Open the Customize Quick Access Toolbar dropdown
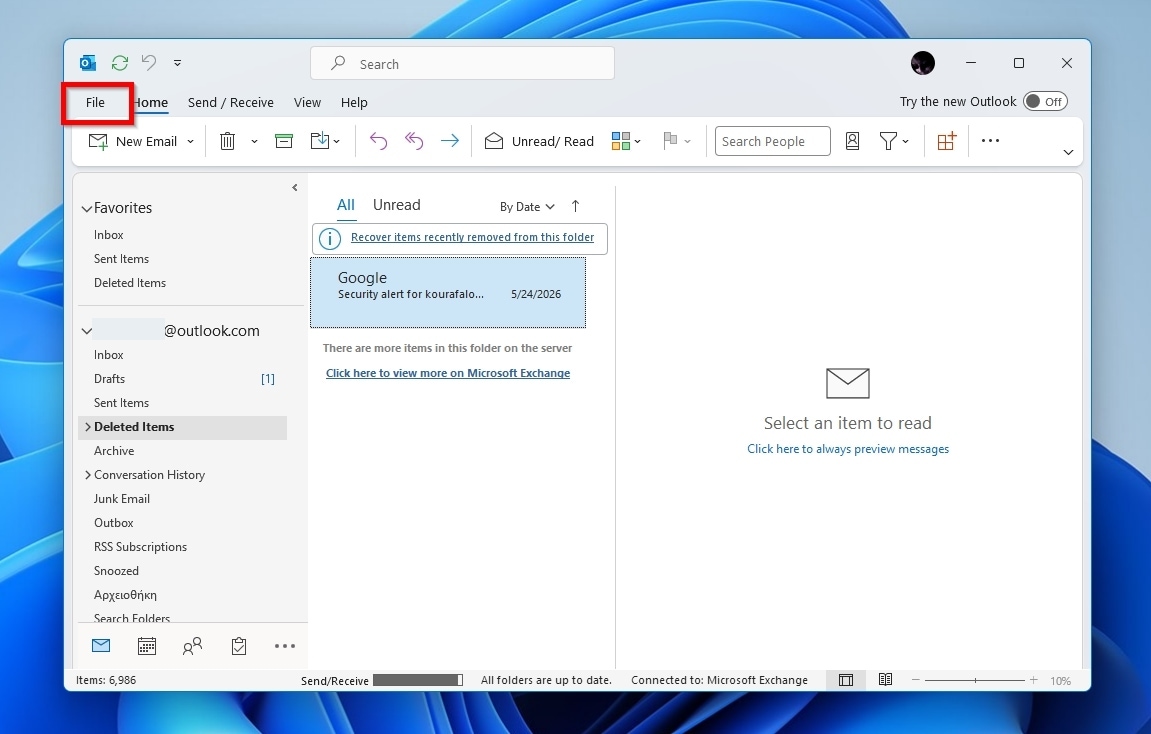The image size is (1151, 734). pyautogui.click(x=177, y=63)
